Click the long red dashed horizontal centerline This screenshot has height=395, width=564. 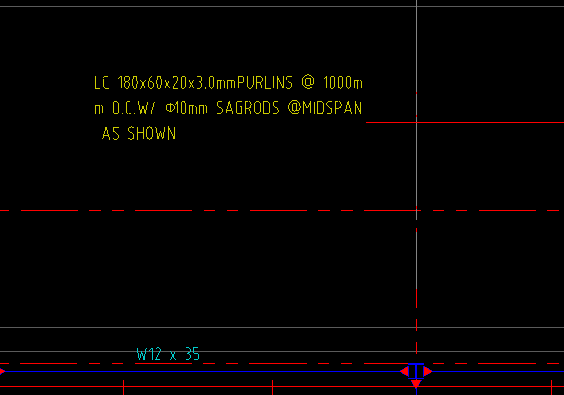pos(281,210)
